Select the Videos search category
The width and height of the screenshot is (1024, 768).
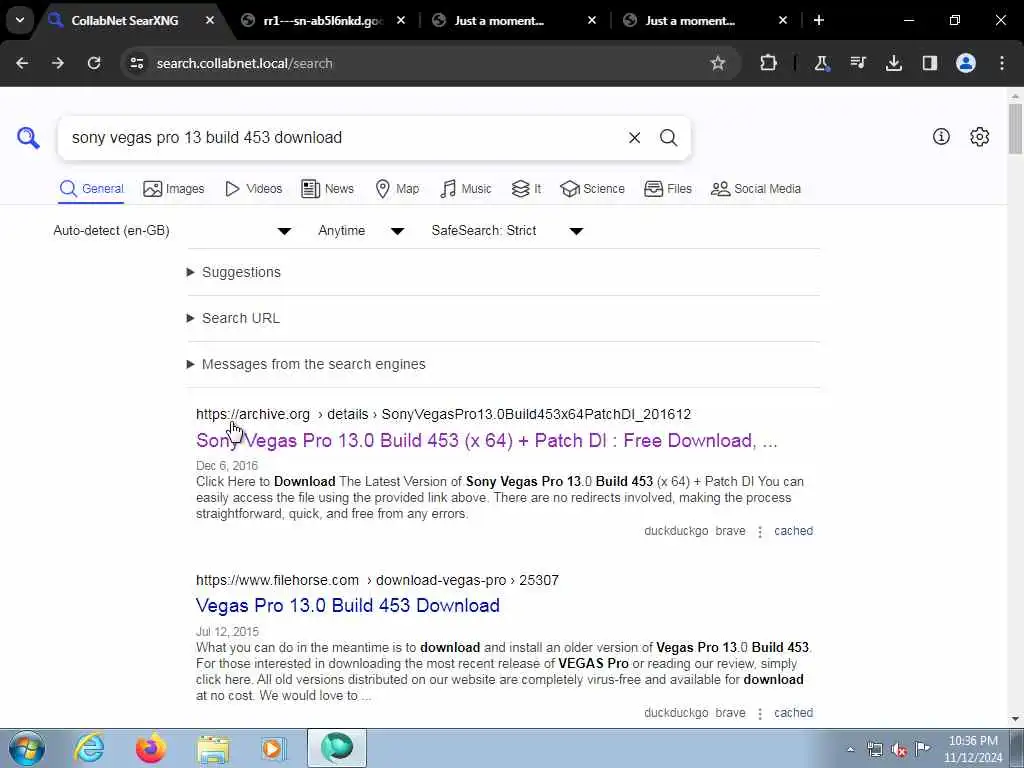(253, 189)
